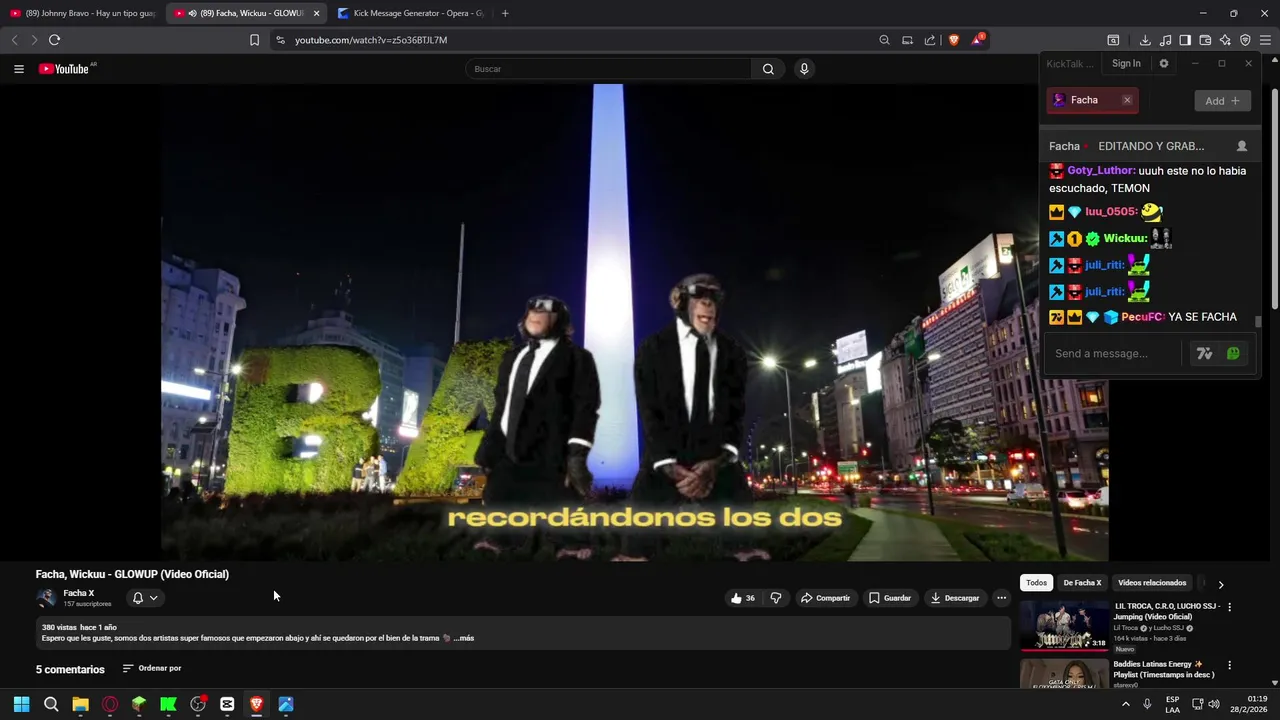Switch to the Johnny Bravo browser tab
Screen dimensions: 1280x720
tap(82, 13)
